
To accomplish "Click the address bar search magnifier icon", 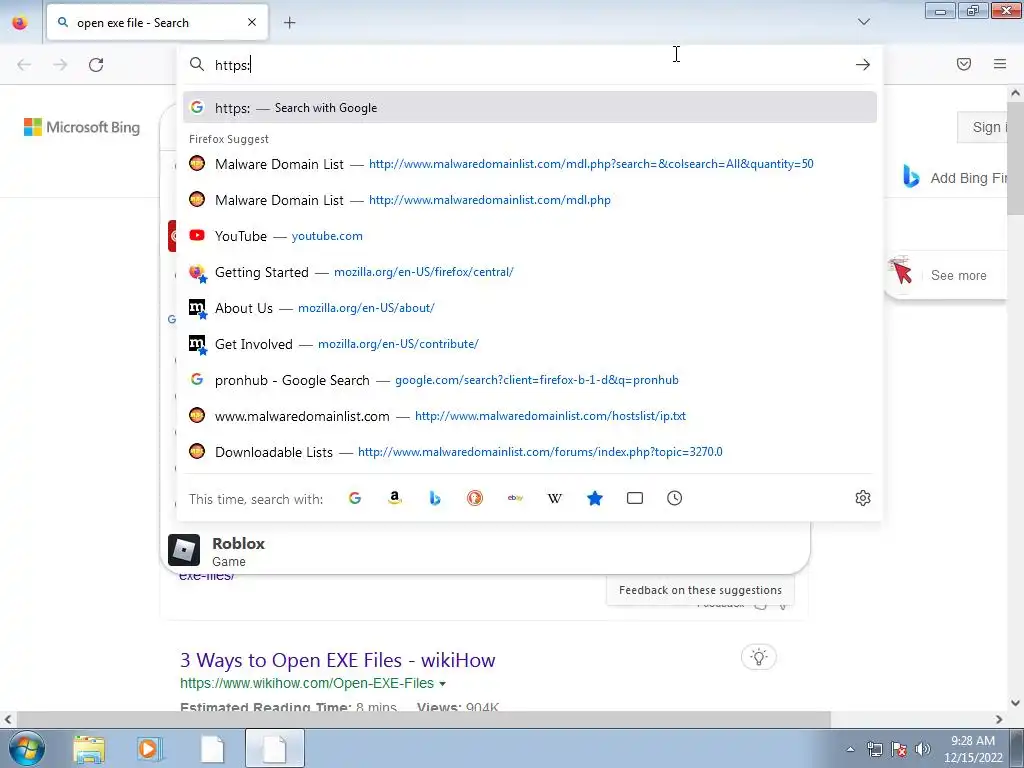I will point(197,64).
